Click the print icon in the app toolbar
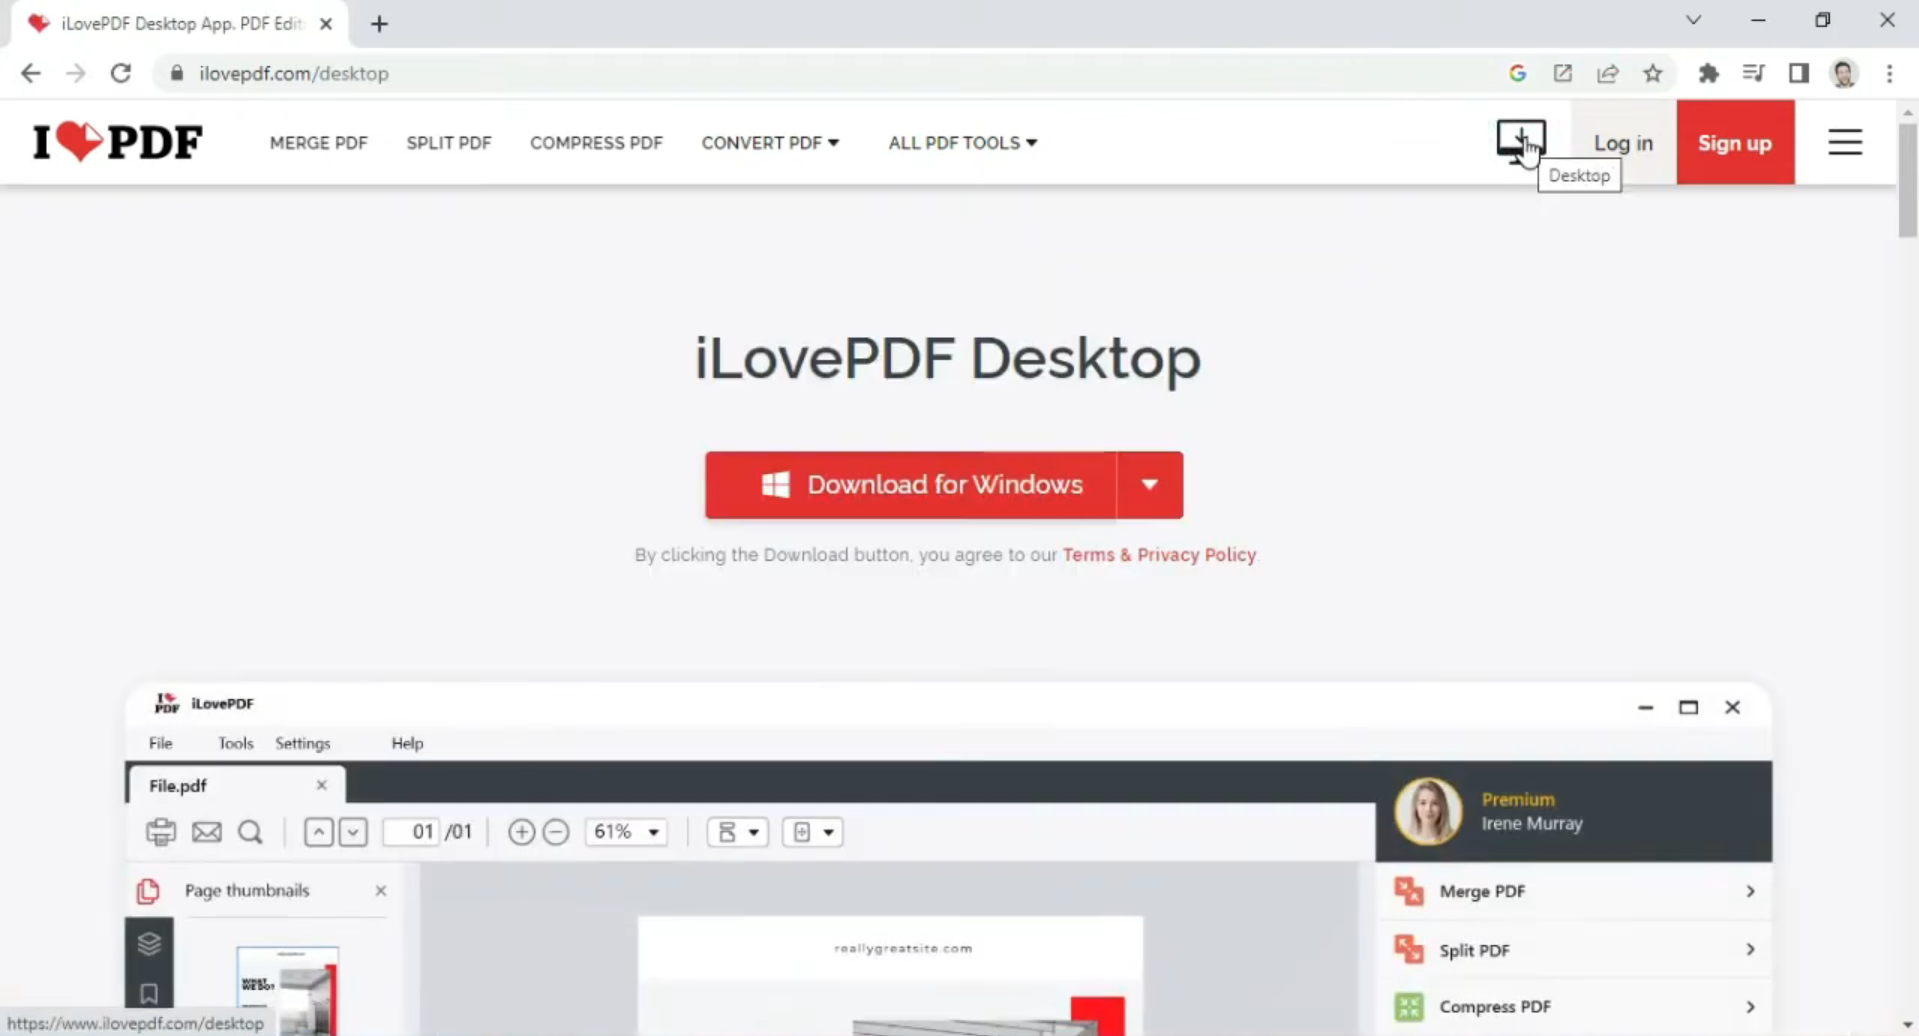Viewport: 1919px width, 1036px height. tap(161, 832)
